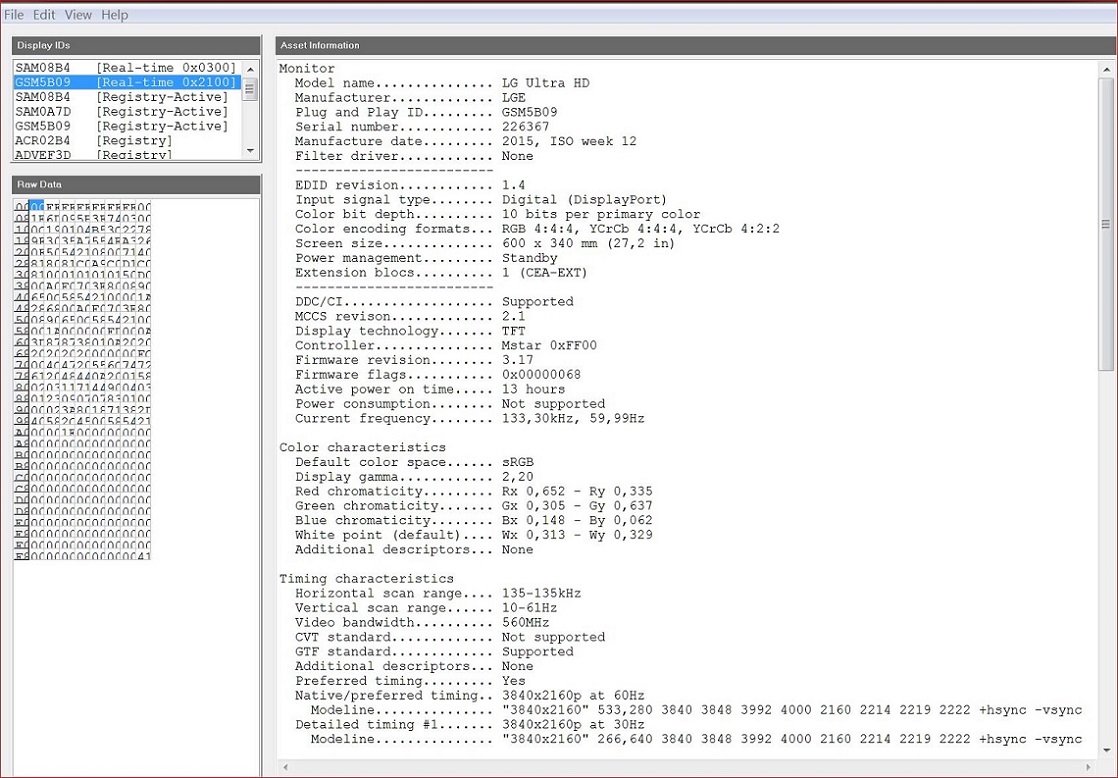Screen dimensions: 1118x778
Task: Click the EDID revision value 1.4
Action: pyautogui.click(x=513, y=185)
